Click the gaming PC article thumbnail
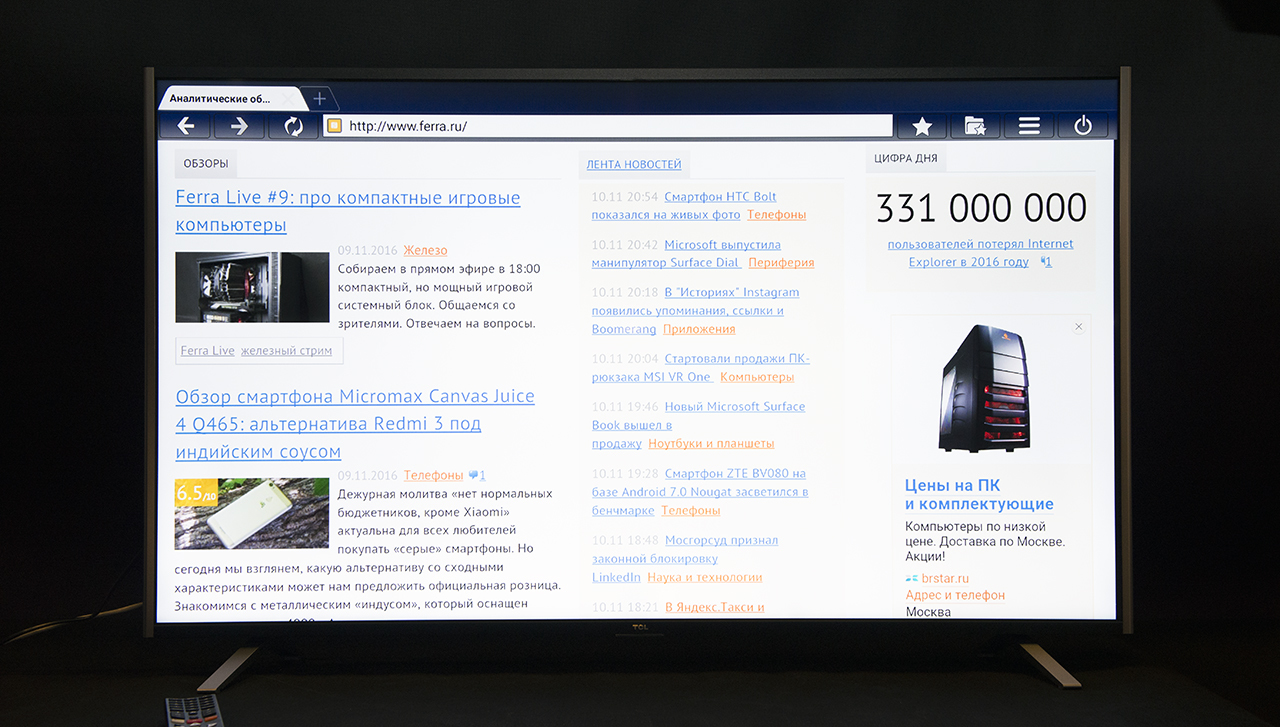The image size is (1280, 727). [x=252, y=287]
